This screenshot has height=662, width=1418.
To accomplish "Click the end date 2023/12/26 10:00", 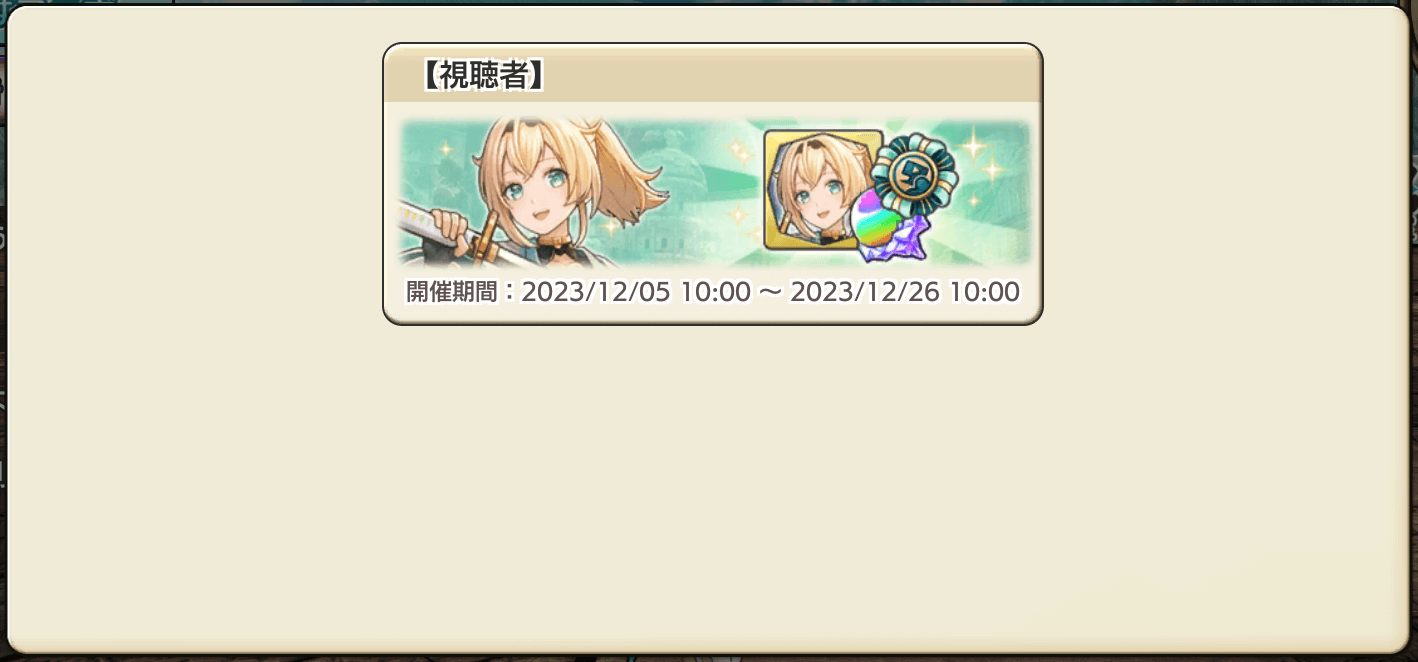I will pos(905,292).
